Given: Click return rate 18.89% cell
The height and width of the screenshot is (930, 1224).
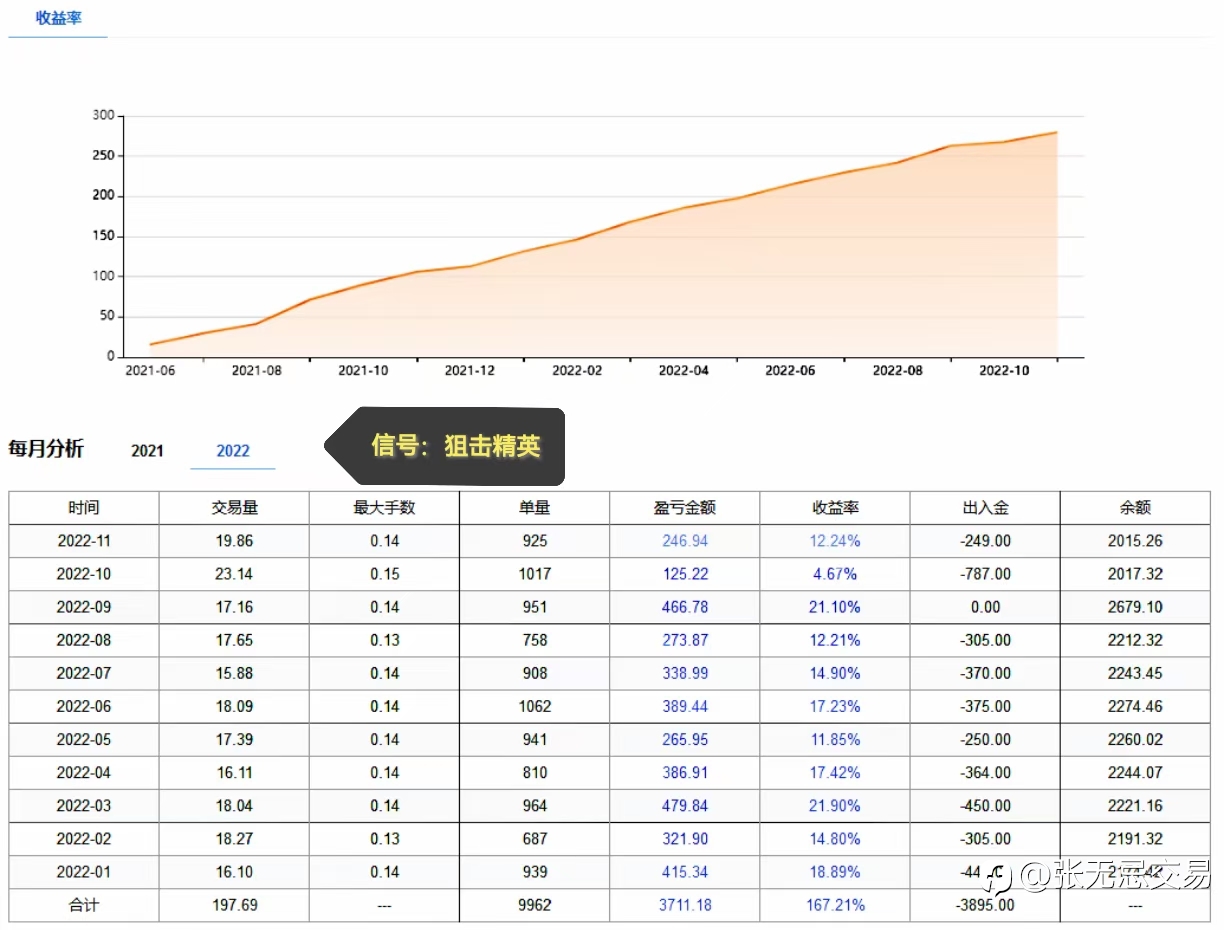Looking at the screenshot, I should click(x=835, y=872).
